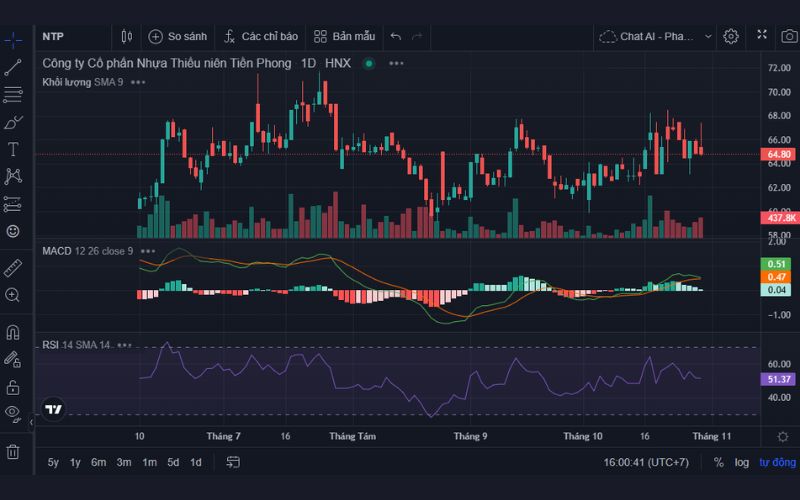Expand the Chat AI layout dropdown
The image size is (800, 500).
(708, 36)
